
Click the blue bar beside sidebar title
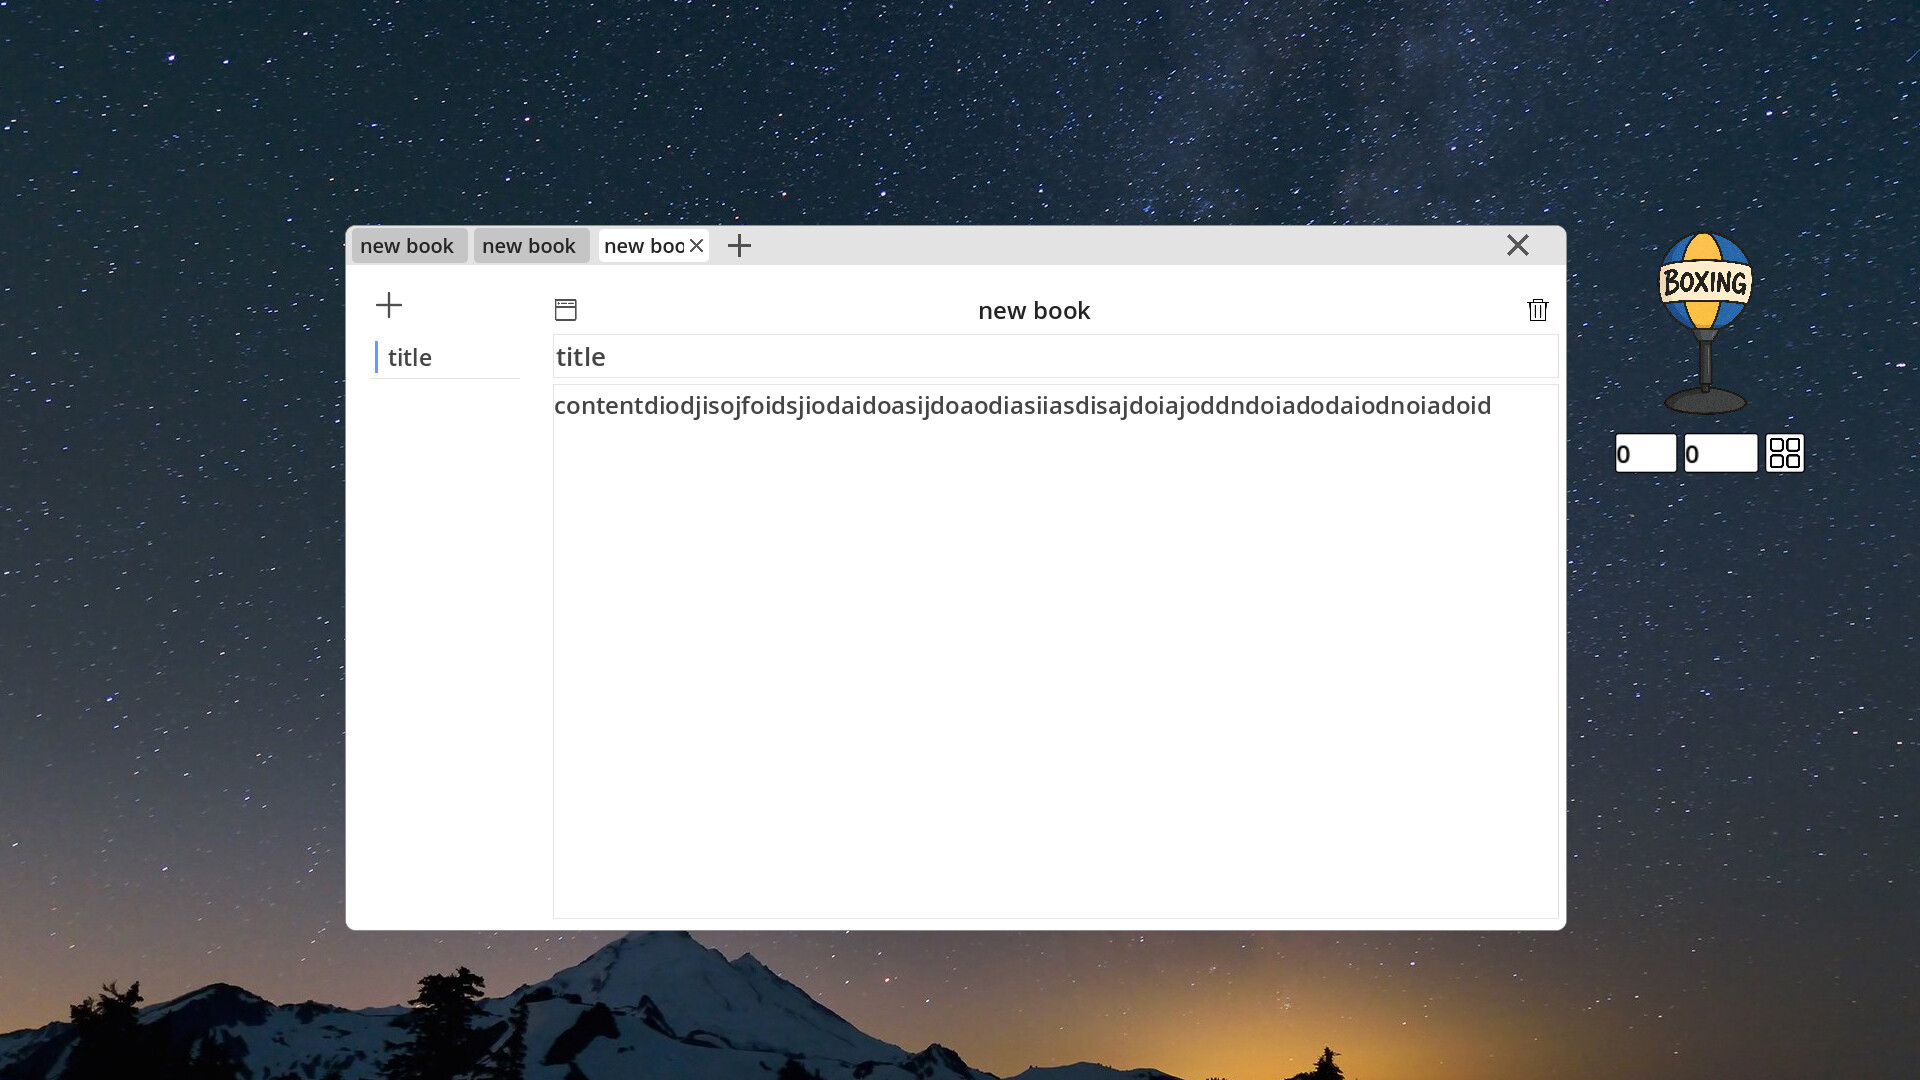click(x=376, y=357)
